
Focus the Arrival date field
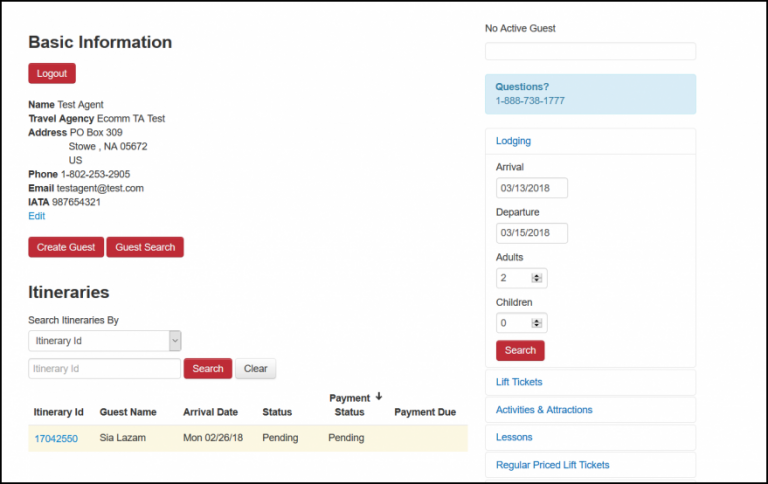(x=532, y=188)
